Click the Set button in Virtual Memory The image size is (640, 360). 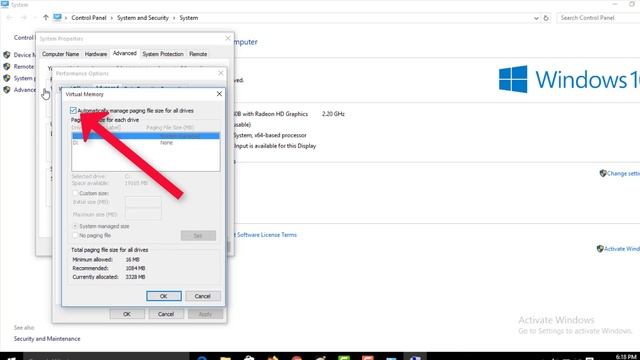click(198, 236)
